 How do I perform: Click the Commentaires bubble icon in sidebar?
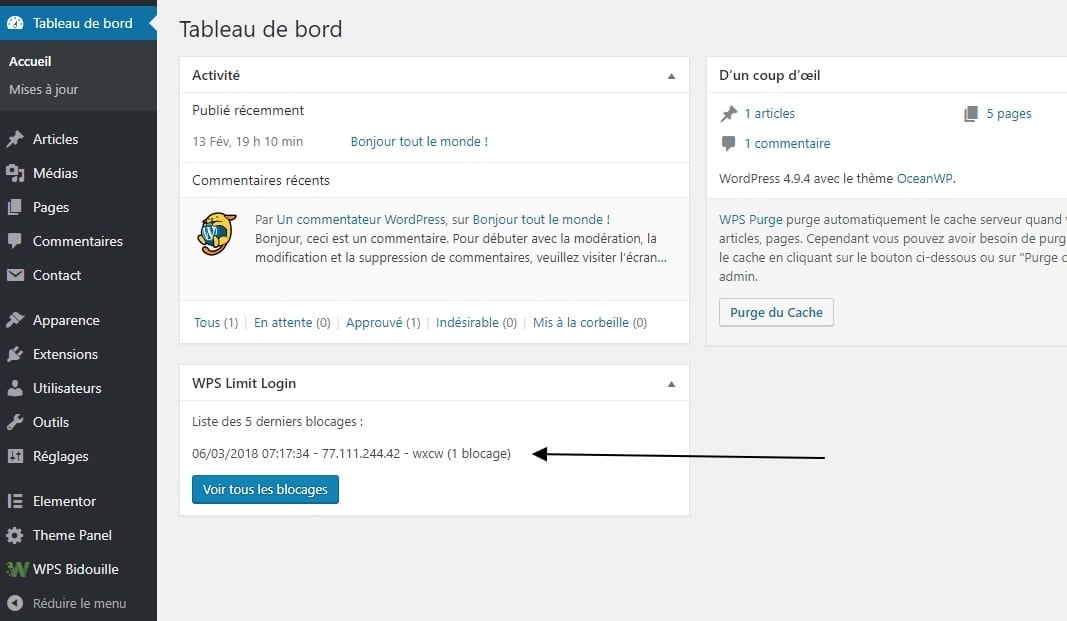coord(15,241)
